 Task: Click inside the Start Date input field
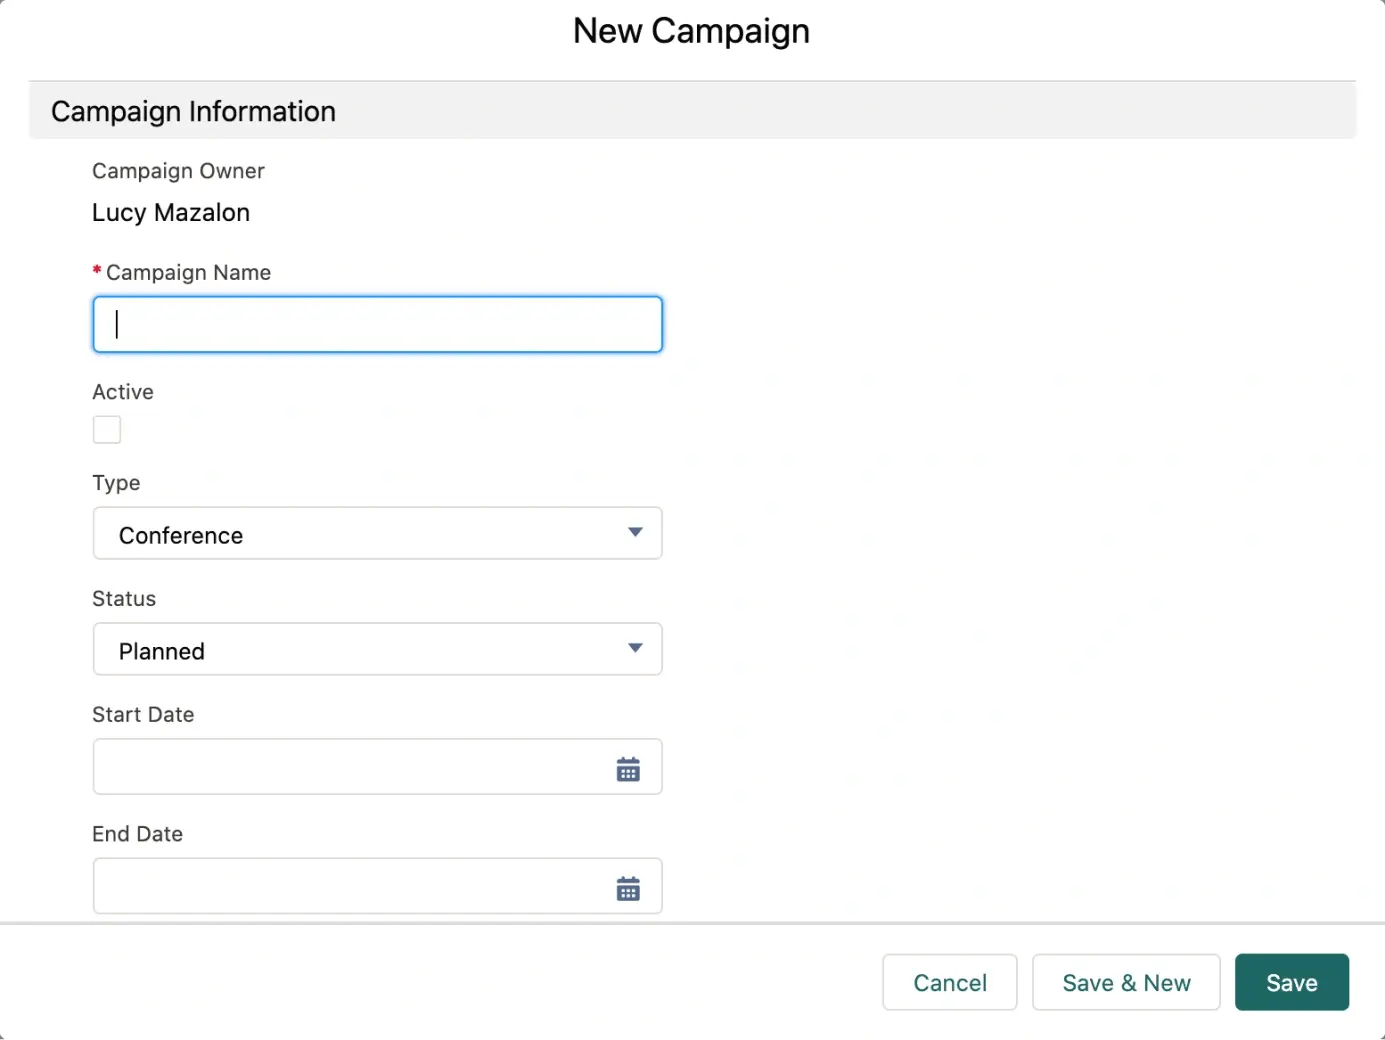(x=350, y=767)
